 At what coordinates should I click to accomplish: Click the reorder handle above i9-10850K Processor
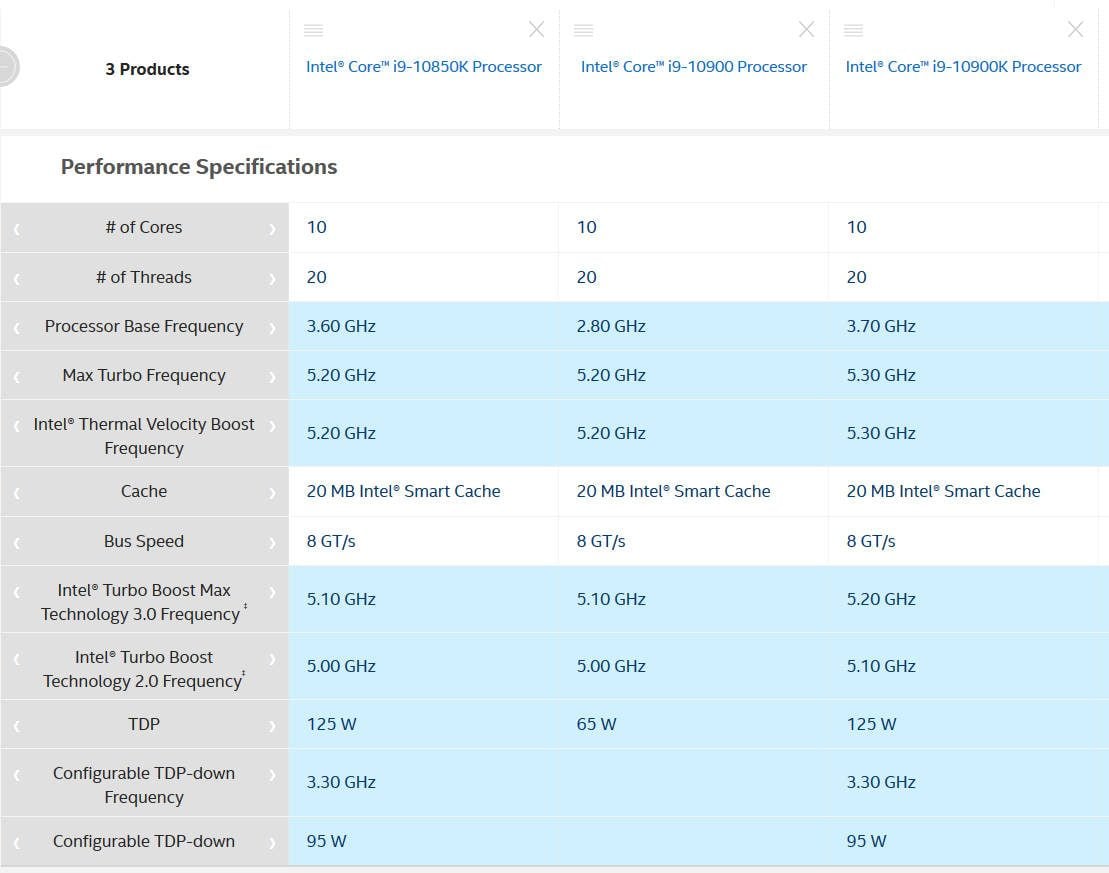coord(313,30)
